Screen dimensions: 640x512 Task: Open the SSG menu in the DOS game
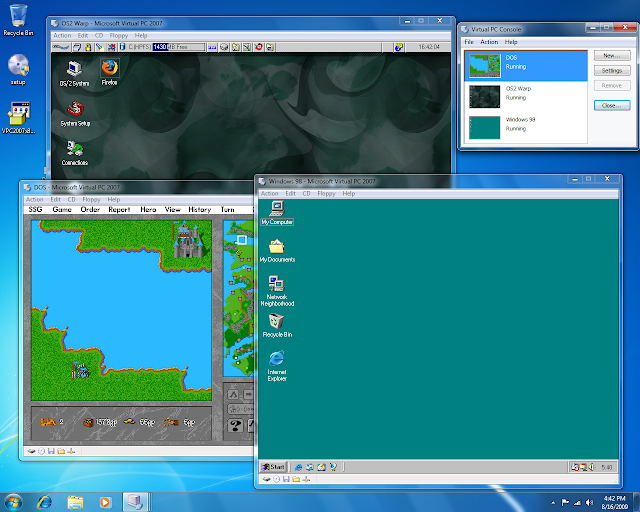[x=36, y=209]
